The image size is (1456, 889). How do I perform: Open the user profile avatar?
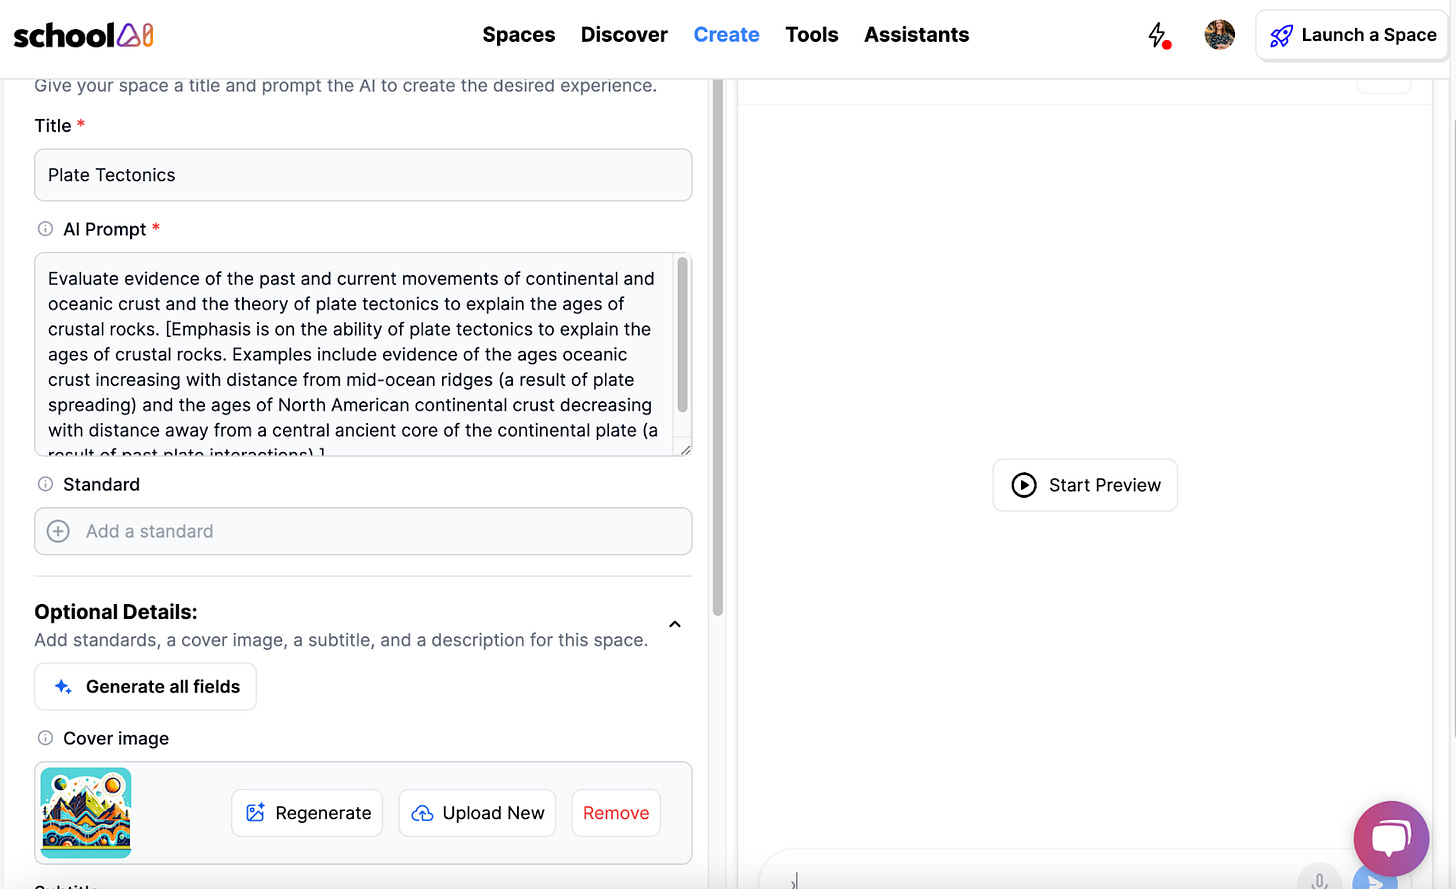click(1219, 35)
